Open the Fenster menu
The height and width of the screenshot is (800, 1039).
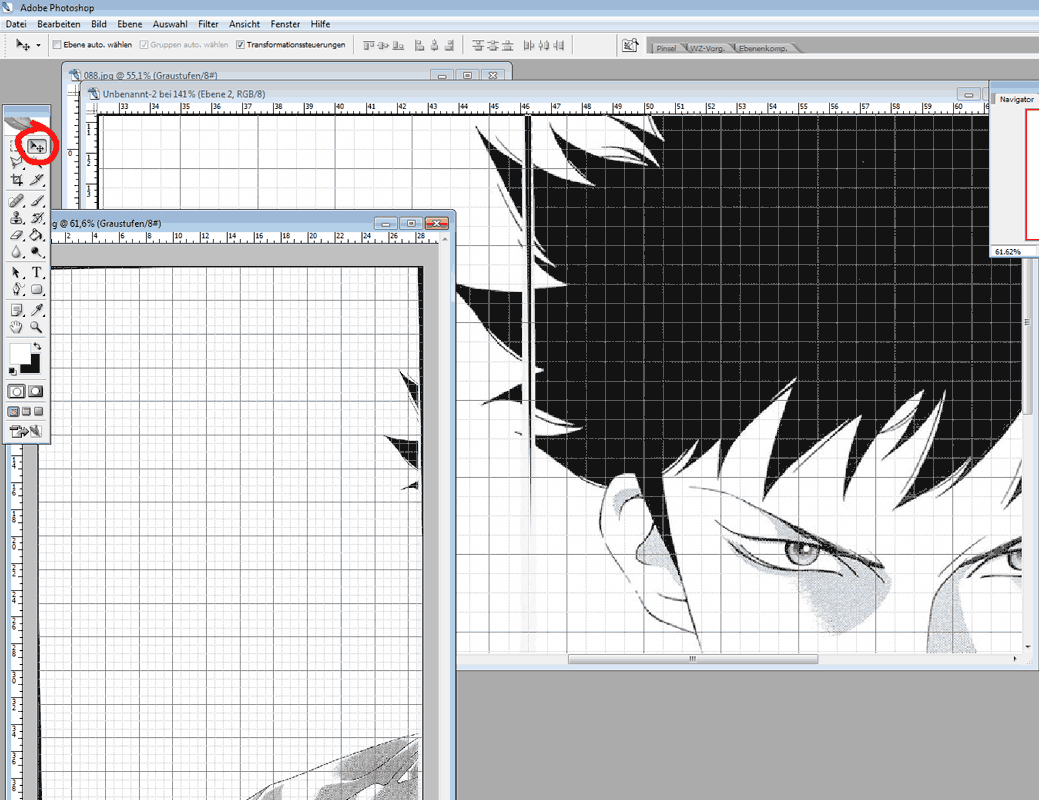point(286,24)
